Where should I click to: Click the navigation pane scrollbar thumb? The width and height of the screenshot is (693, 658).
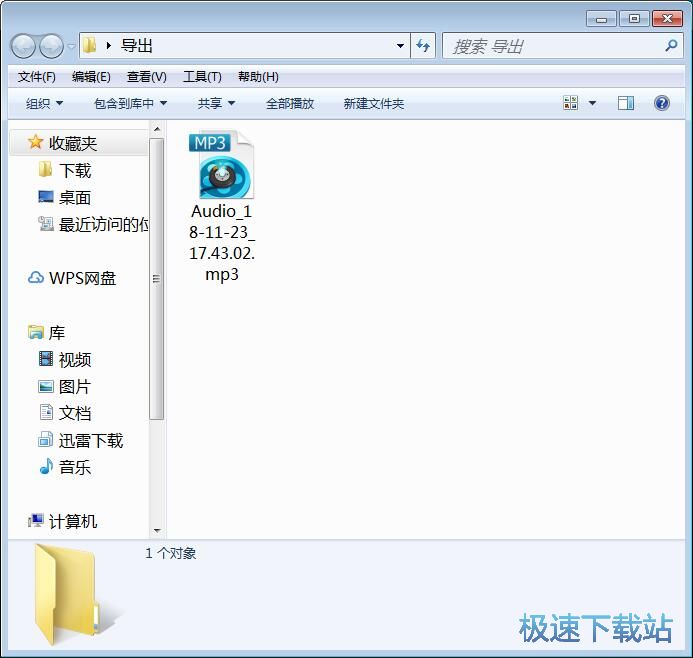pos(156,279)
